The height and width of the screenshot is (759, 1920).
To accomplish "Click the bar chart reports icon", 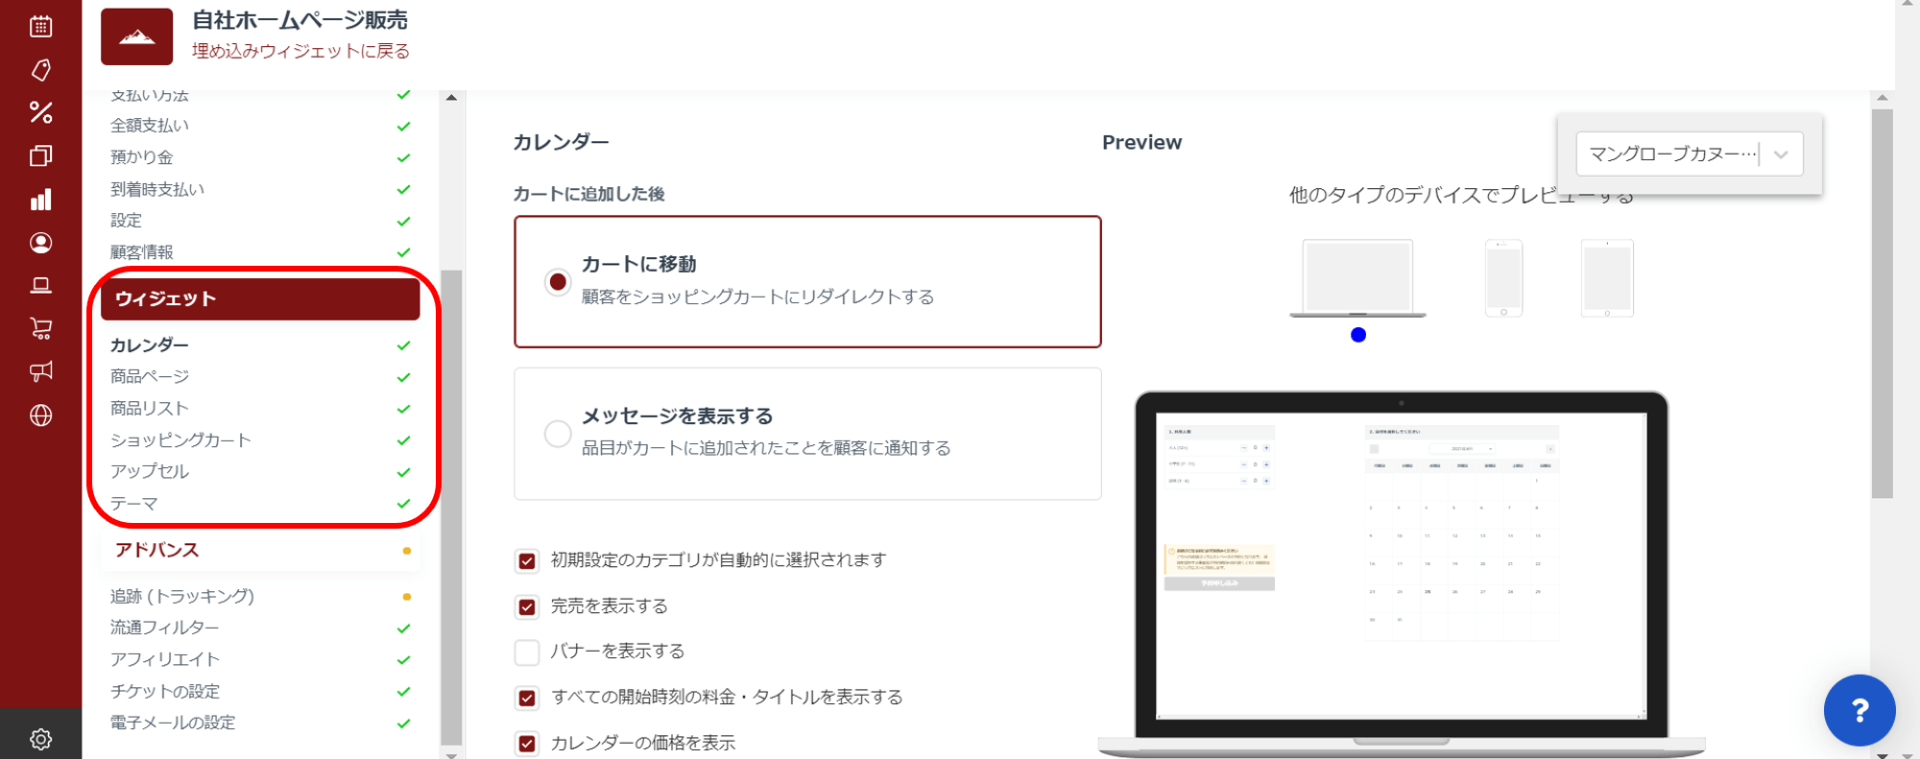I will point(41,200).
